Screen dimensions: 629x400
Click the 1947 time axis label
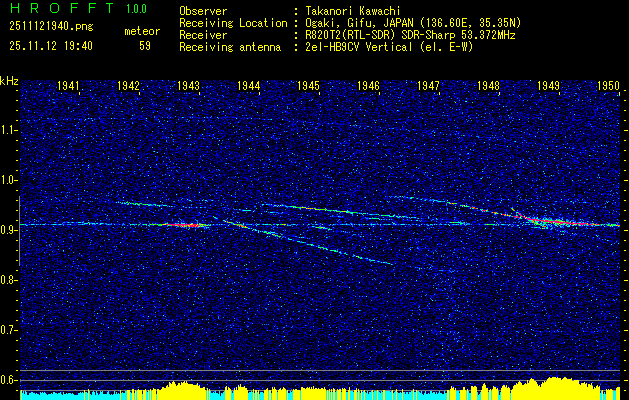(428, 85)
